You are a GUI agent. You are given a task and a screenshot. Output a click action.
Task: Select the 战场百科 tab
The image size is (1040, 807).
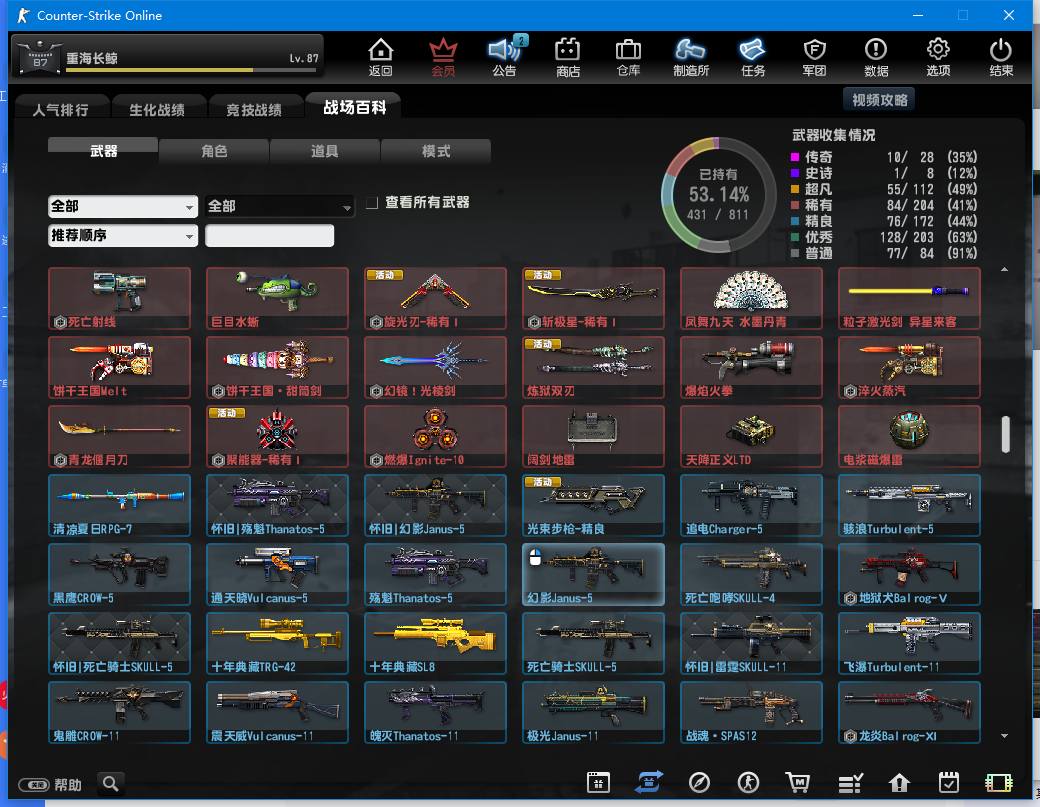[x=354, y=107]
